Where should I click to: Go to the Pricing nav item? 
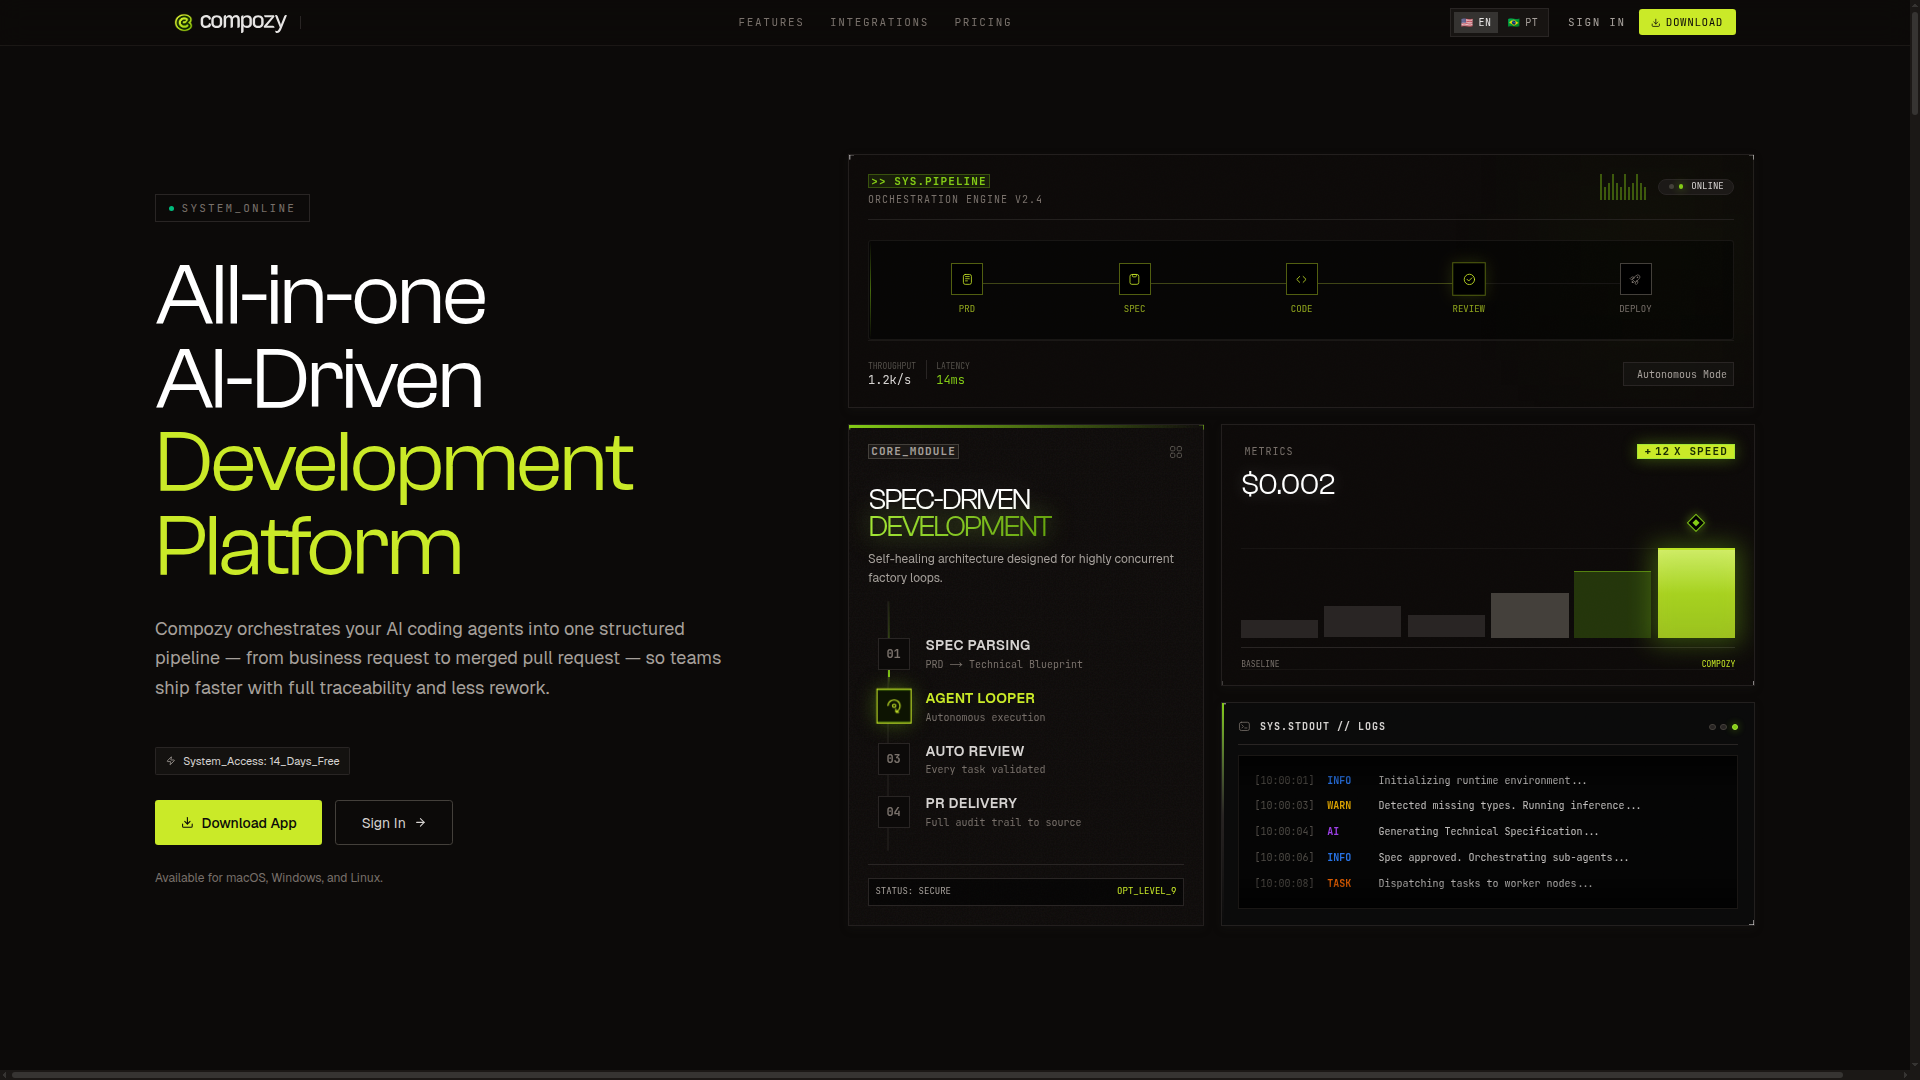(983, 22)
